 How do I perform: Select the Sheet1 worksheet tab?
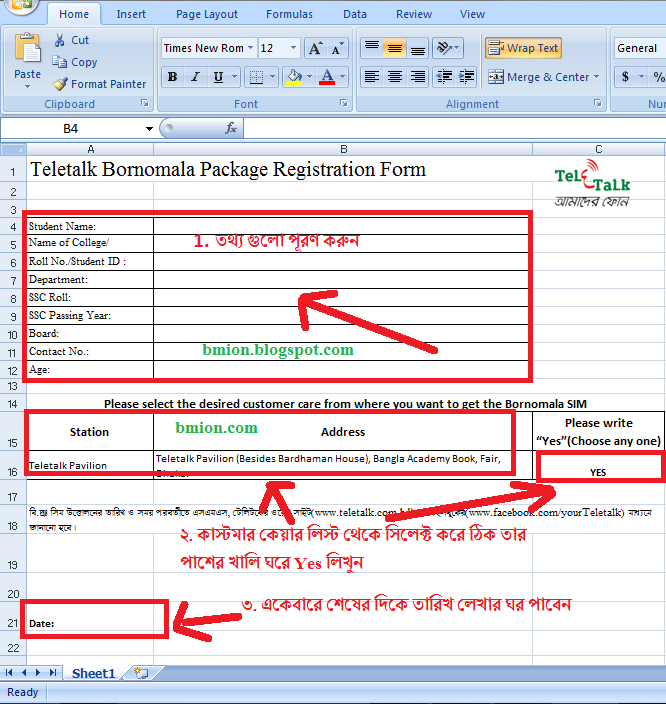point(93,673)
